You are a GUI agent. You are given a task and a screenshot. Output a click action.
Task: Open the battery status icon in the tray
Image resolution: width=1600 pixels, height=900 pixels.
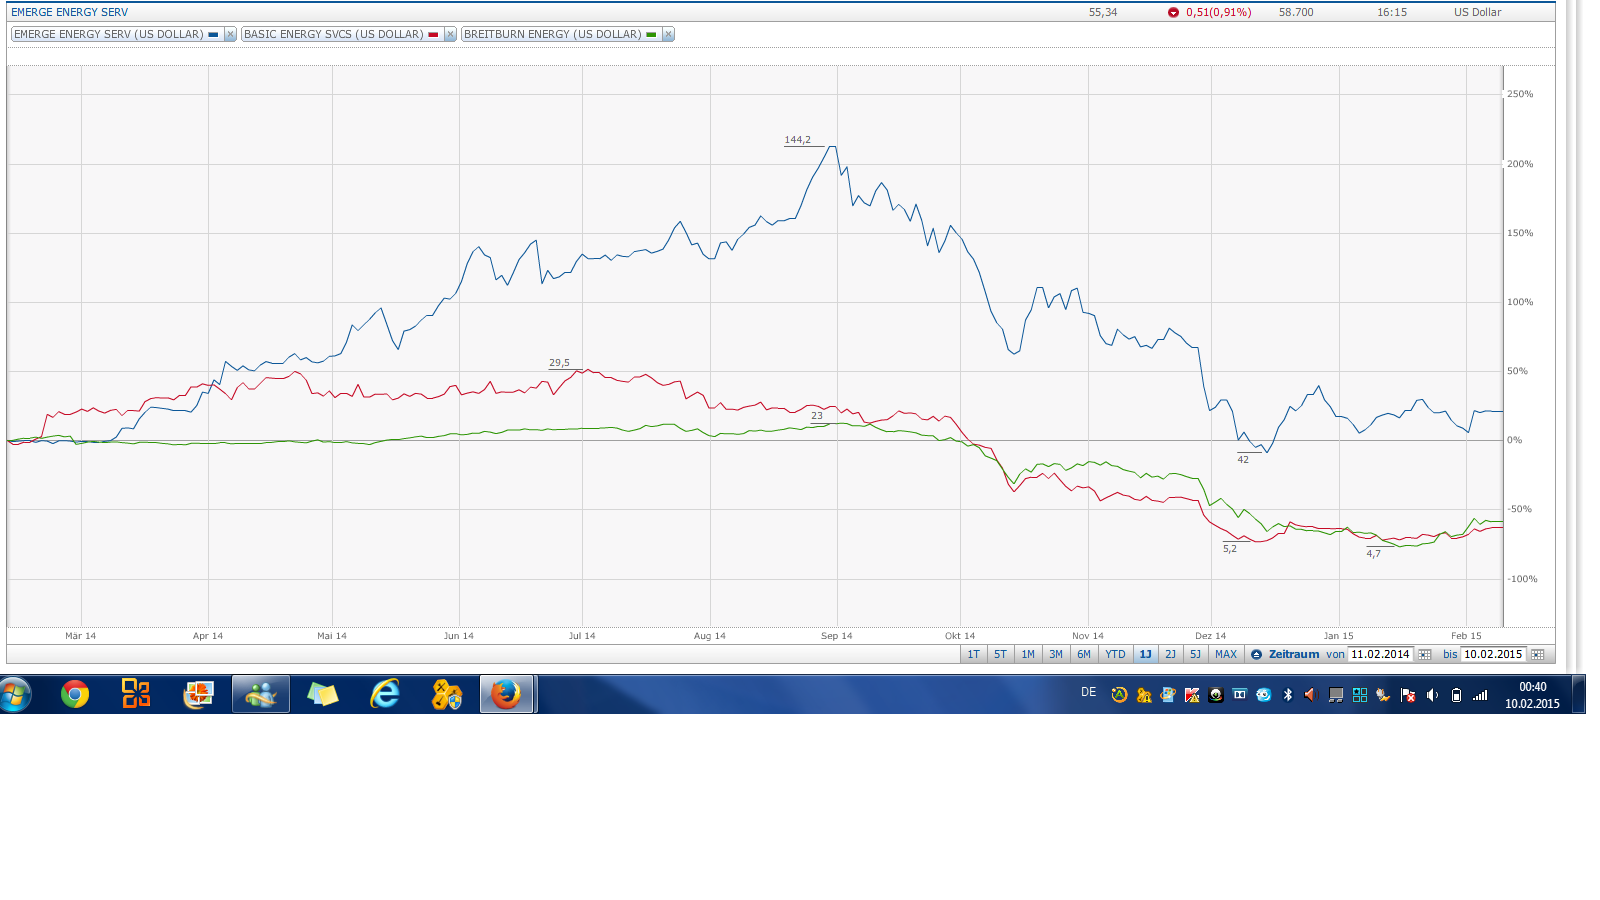tap(1455, 694)
